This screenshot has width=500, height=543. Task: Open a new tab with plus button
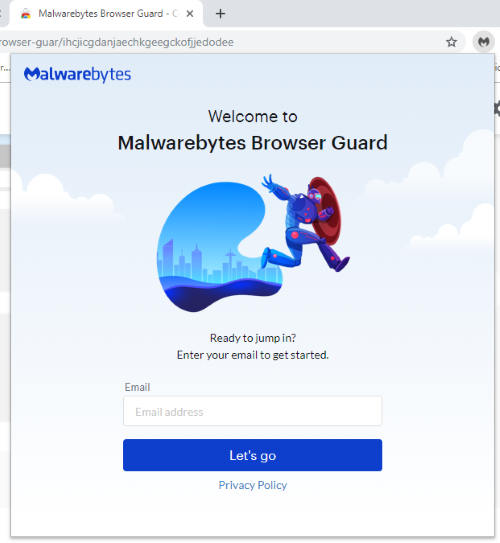[x=220, y=14]
